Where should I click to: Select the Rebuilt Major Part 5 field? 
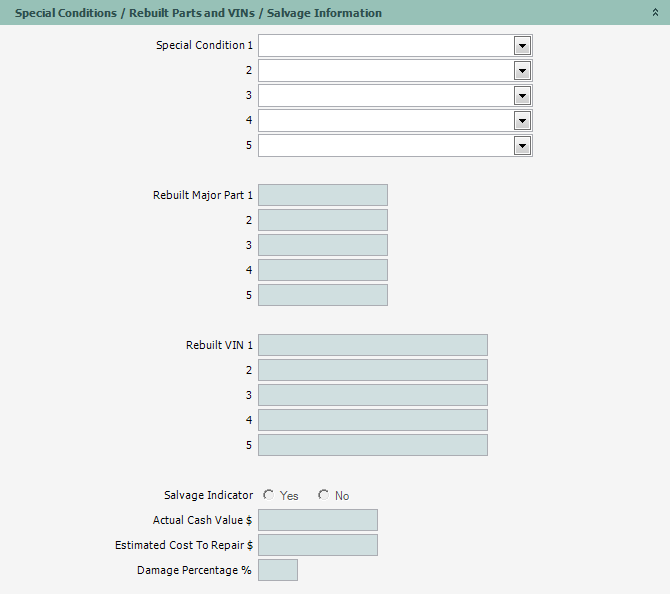(x=323, y=295)
